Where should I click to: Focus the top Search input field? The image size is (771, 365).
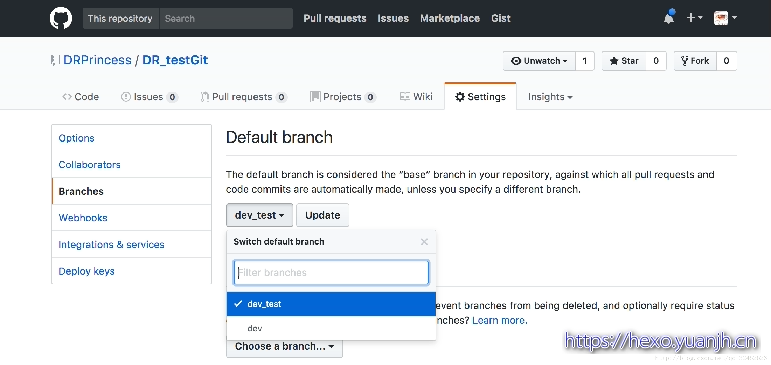pyautogui.click(x=226, y=19)
